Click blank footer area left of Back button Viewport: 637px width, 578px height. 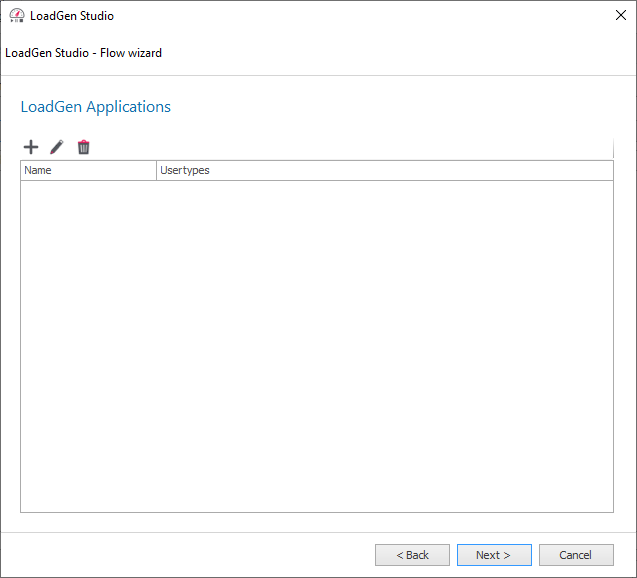pos(187,555)
